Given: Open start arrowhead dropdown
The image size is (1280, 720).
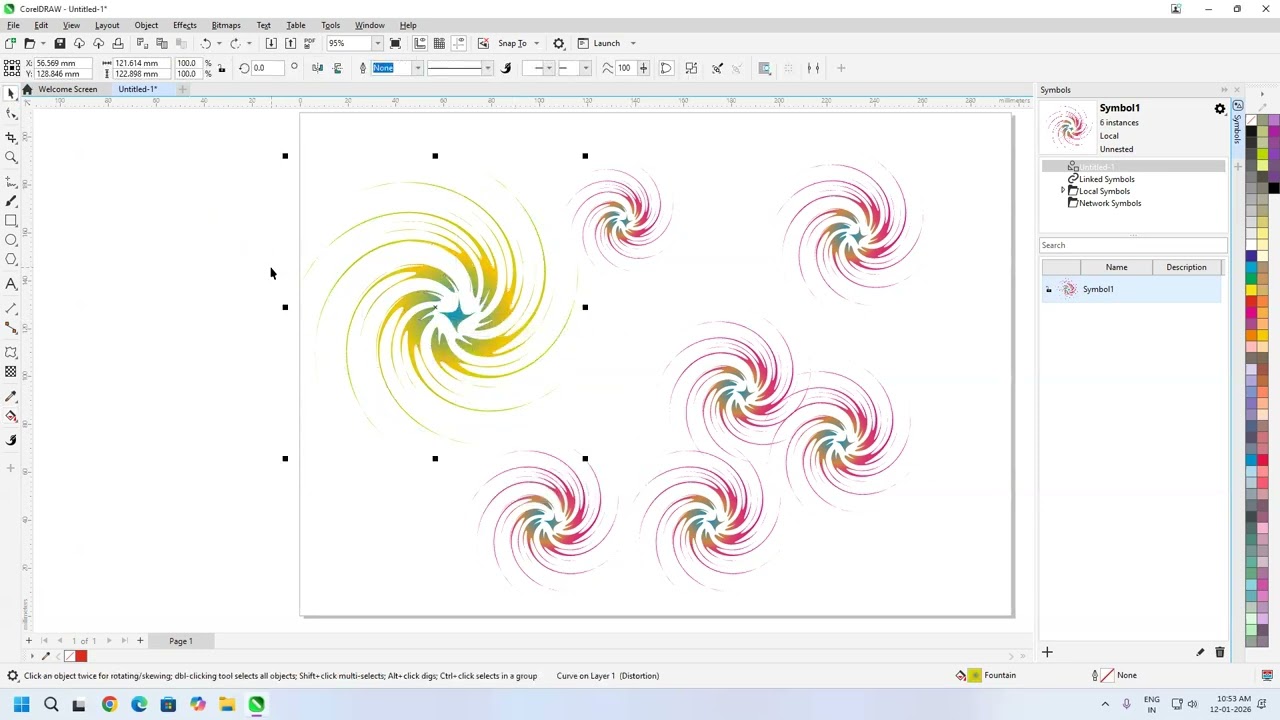Looking at the screenshot, I should (549, 68).
